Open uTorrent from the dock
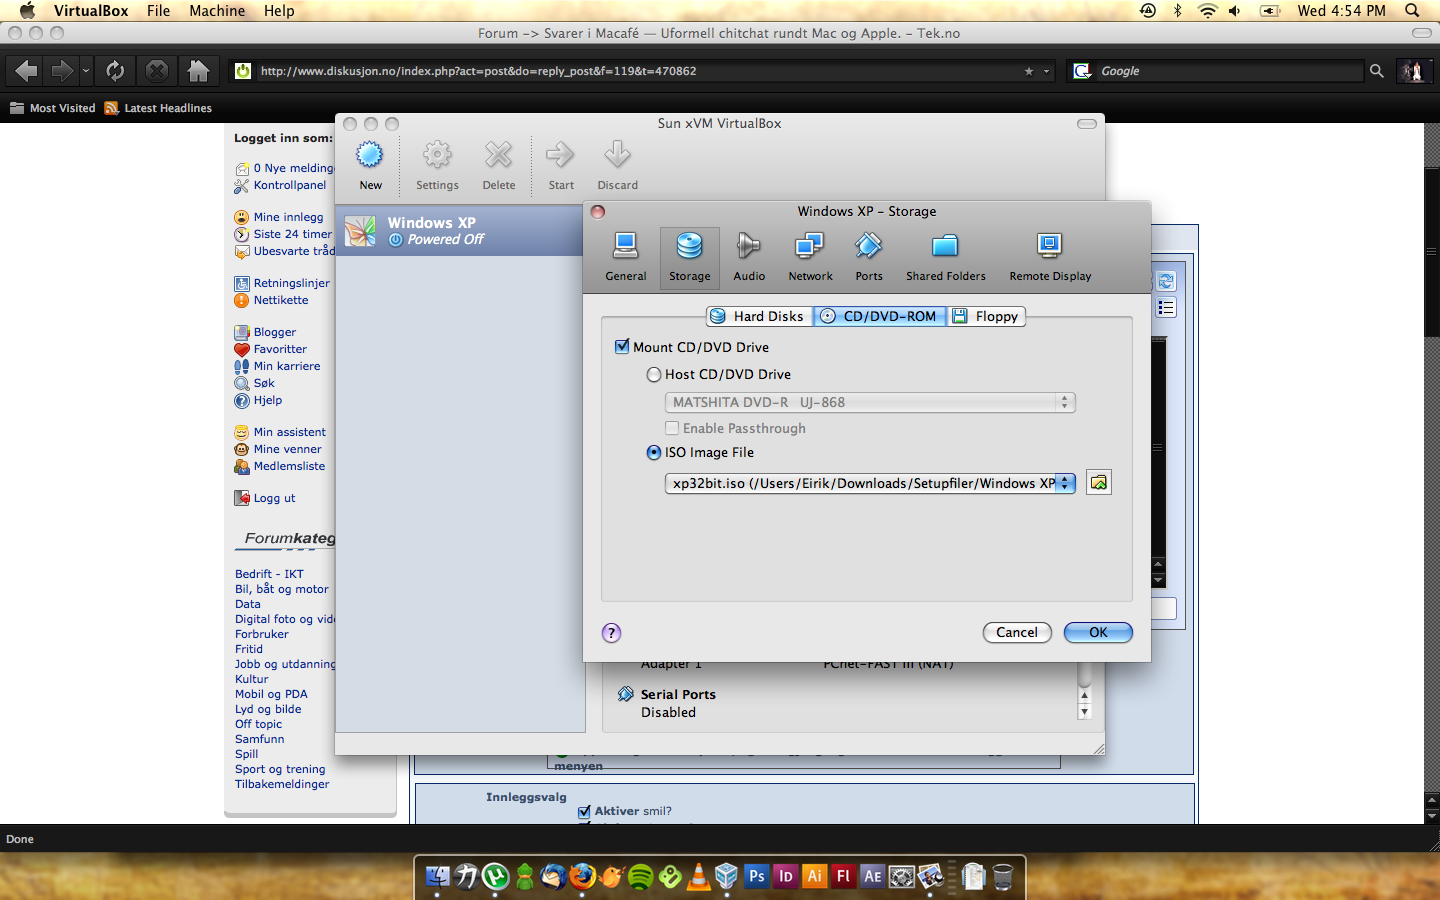Image resolution: width=1440 pixels, height=900 pixels. 496,877
